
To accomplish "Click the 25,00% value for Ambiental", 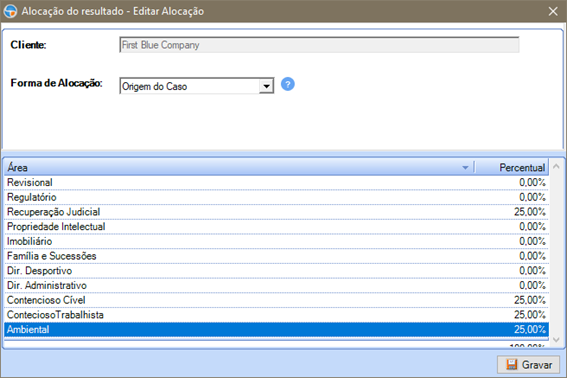I will click(530, 330).
